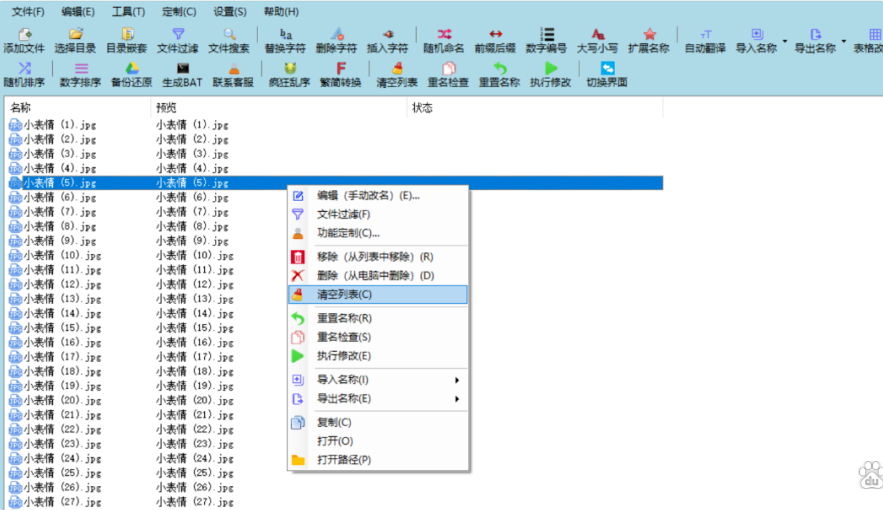Click preview cell 小表情 (25).jpg

[194, 473]
